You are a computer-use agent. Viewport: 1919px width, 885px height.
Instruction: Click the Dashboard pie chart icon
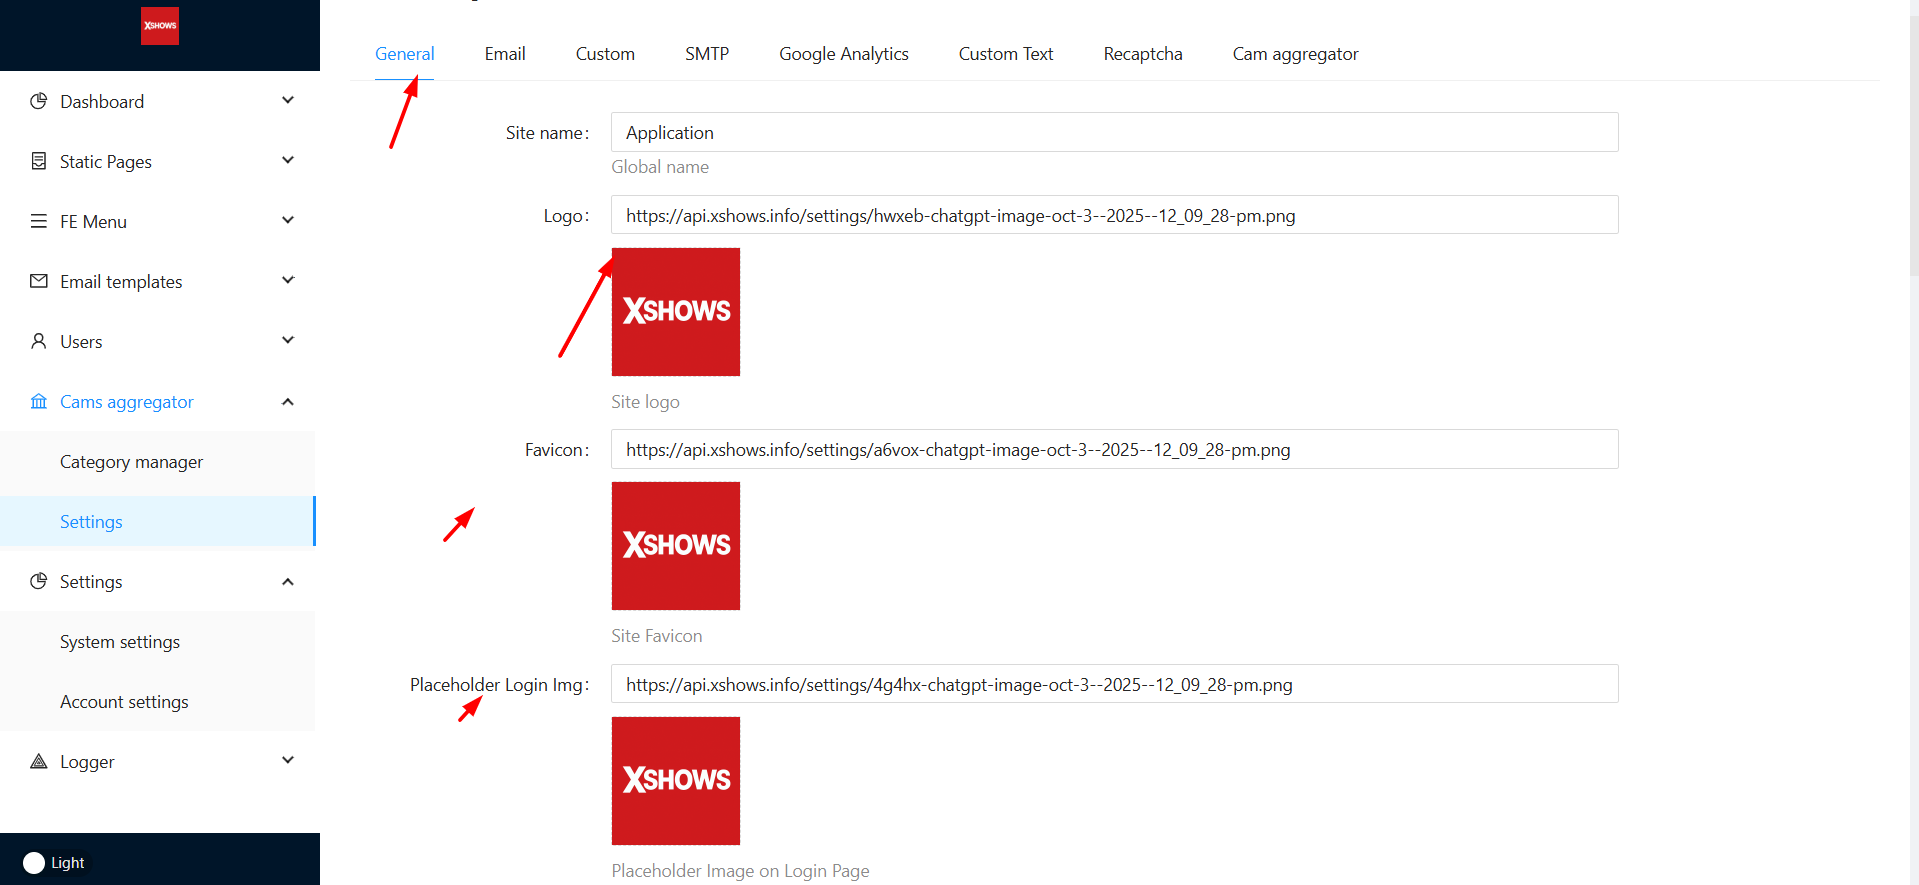point(39,101)
